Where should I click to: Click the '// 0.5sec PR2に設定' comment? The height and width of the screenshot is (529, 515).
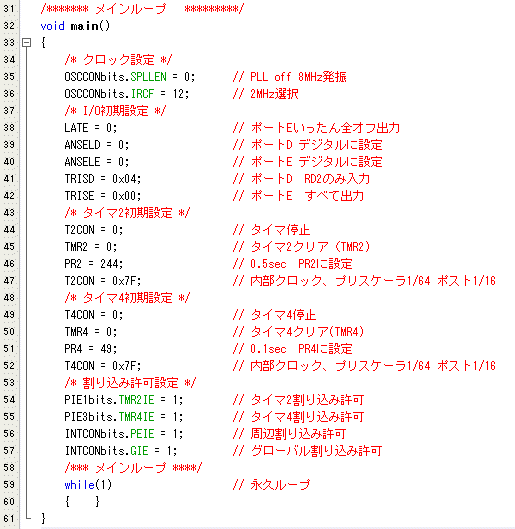[292, 264]
